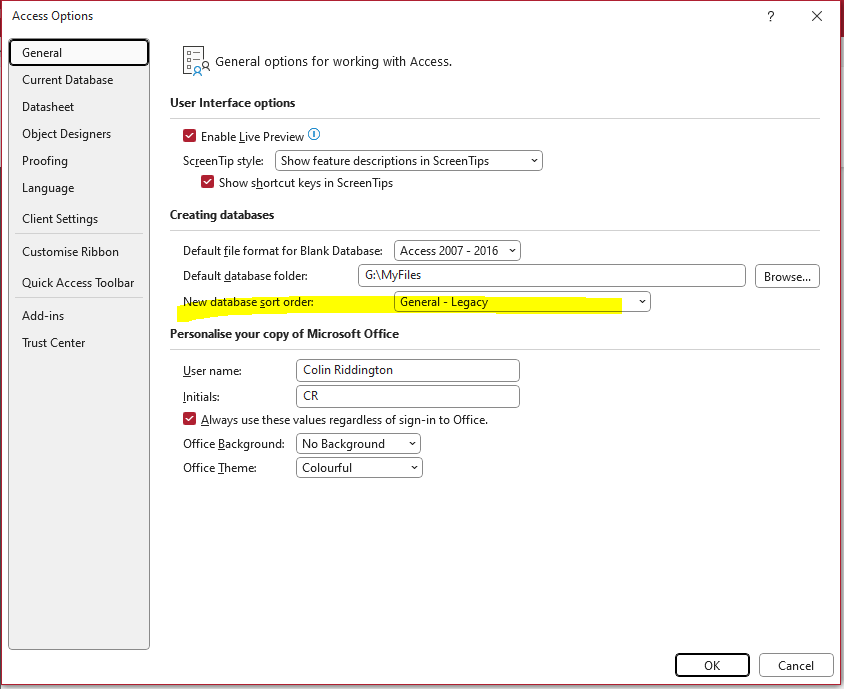
Task: Go to Quick Access Toolbar options
Action: (x=79, y=283)
